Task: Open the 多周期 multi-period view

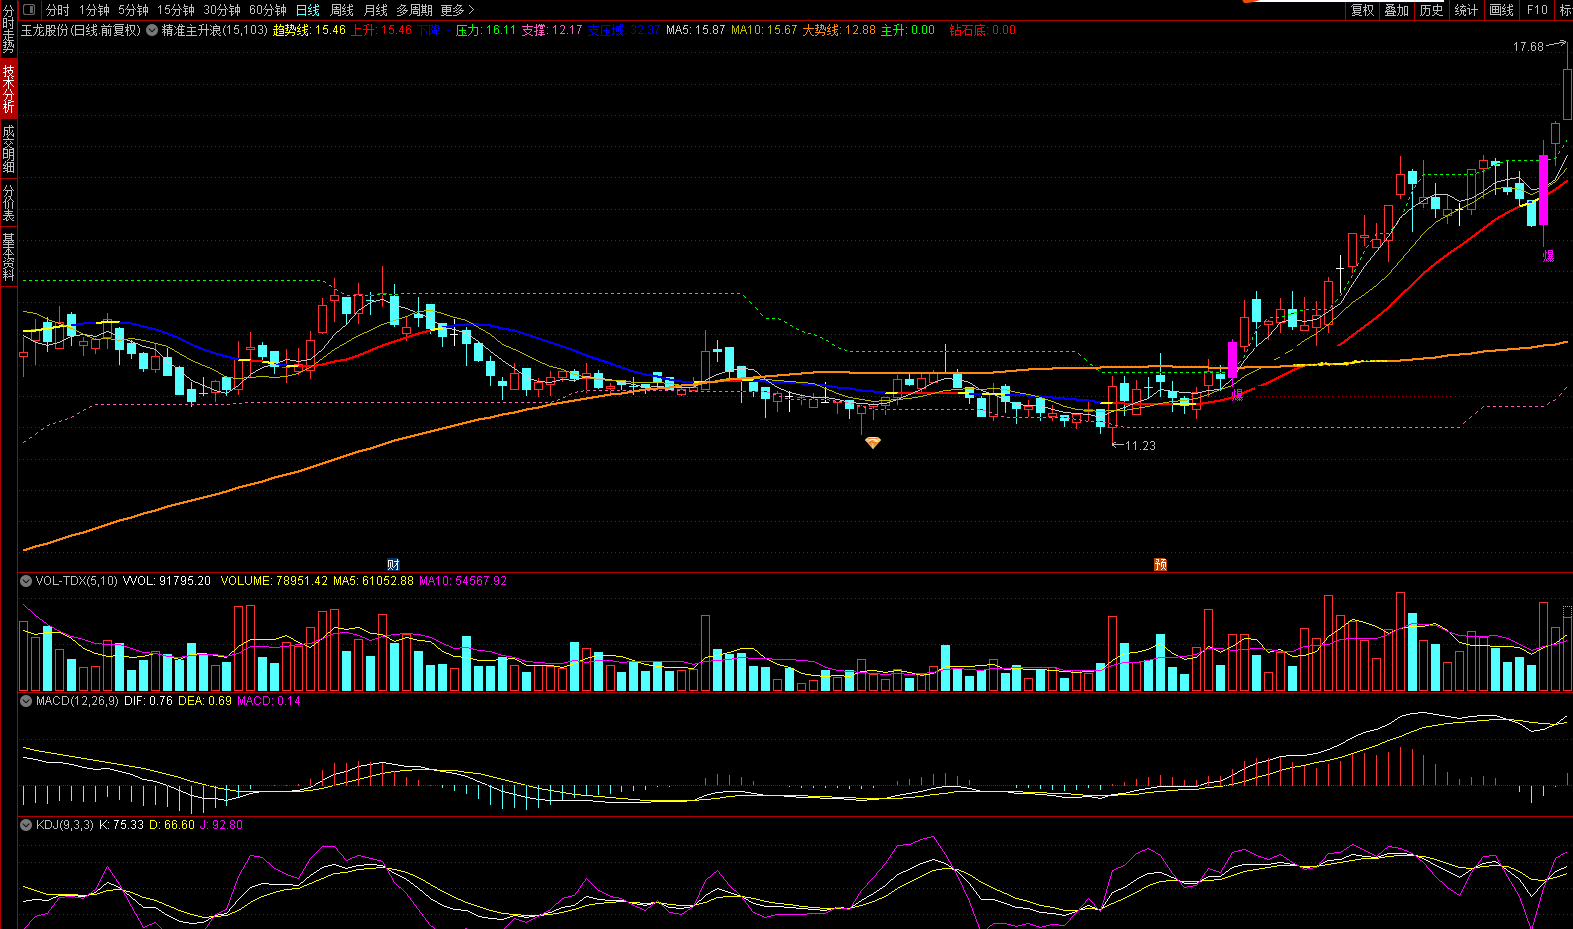Action: [414, 10]
